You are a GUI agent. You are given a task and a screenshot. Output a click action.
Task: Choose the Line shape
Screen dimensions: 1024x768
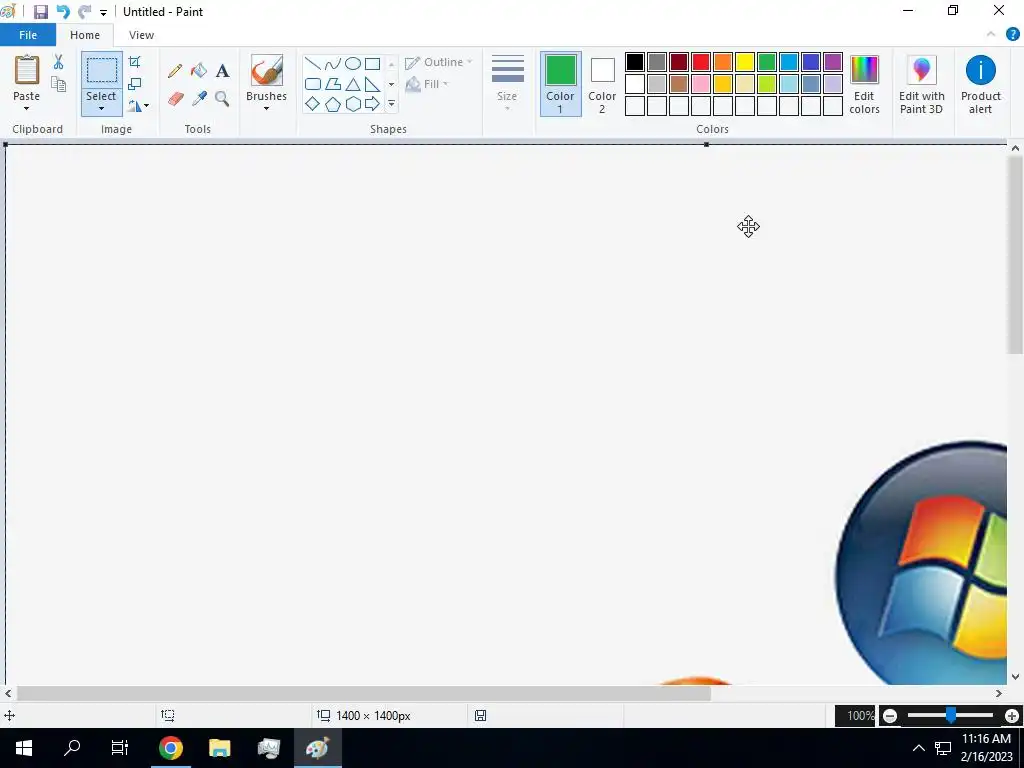click(x=313, y=63)
